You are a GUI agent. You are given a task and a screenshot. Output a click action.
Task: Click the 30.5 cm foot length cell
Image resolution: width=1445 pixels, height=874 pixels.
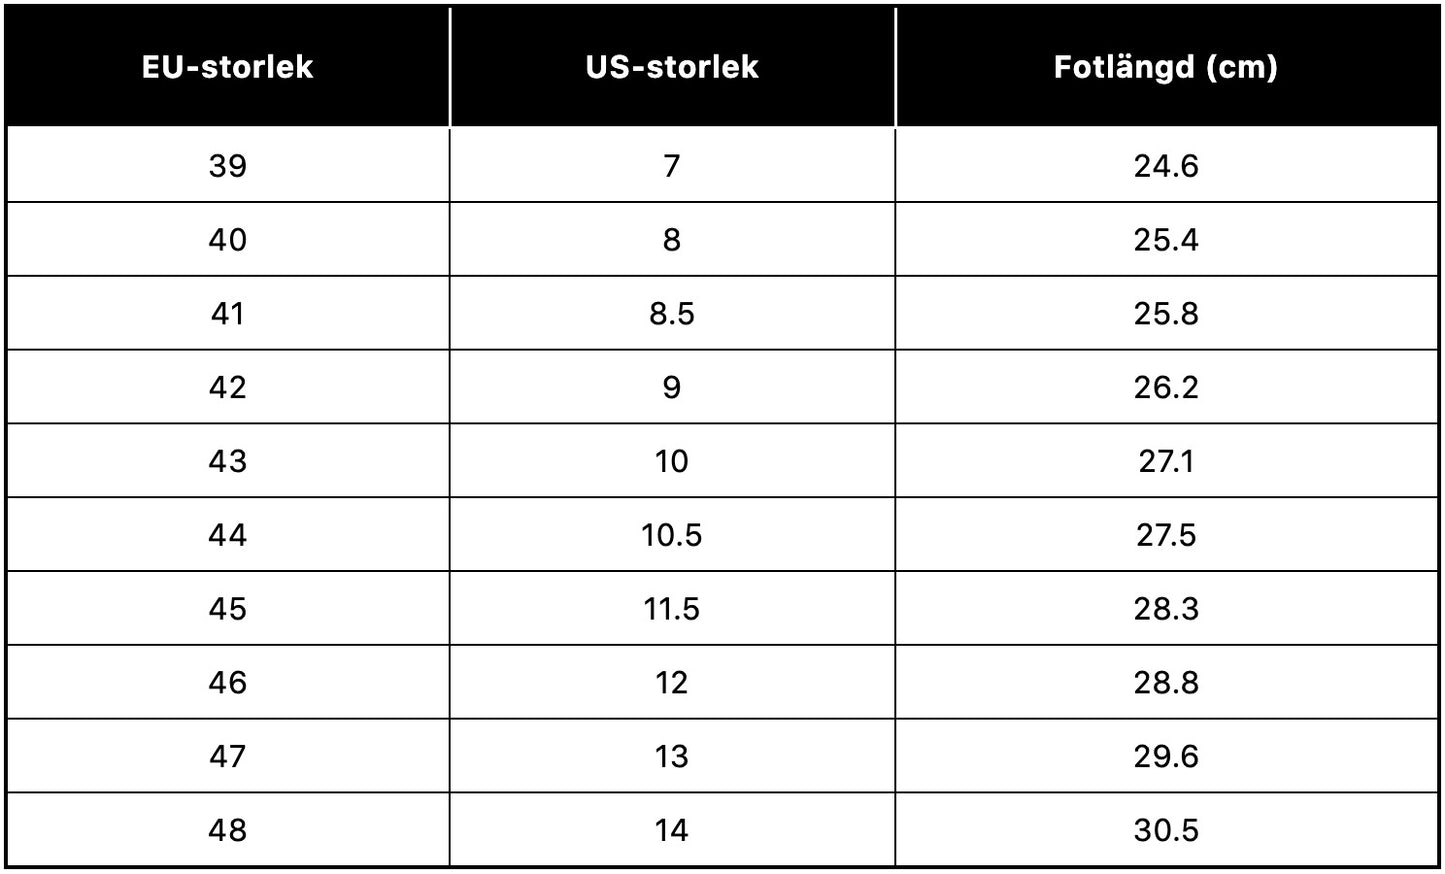1166,830
